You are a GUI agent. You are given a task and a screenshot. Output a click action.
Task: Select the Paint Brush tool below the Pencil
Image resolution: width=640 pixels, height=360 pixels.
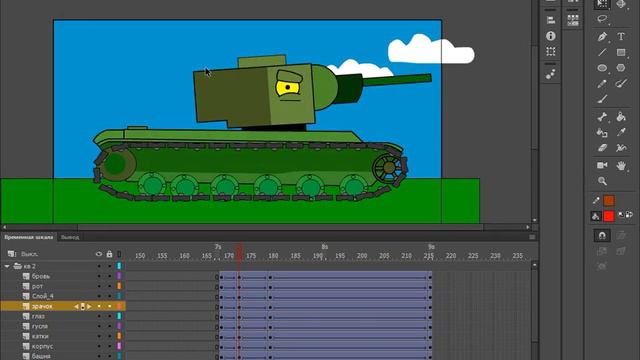click(602, 99)
